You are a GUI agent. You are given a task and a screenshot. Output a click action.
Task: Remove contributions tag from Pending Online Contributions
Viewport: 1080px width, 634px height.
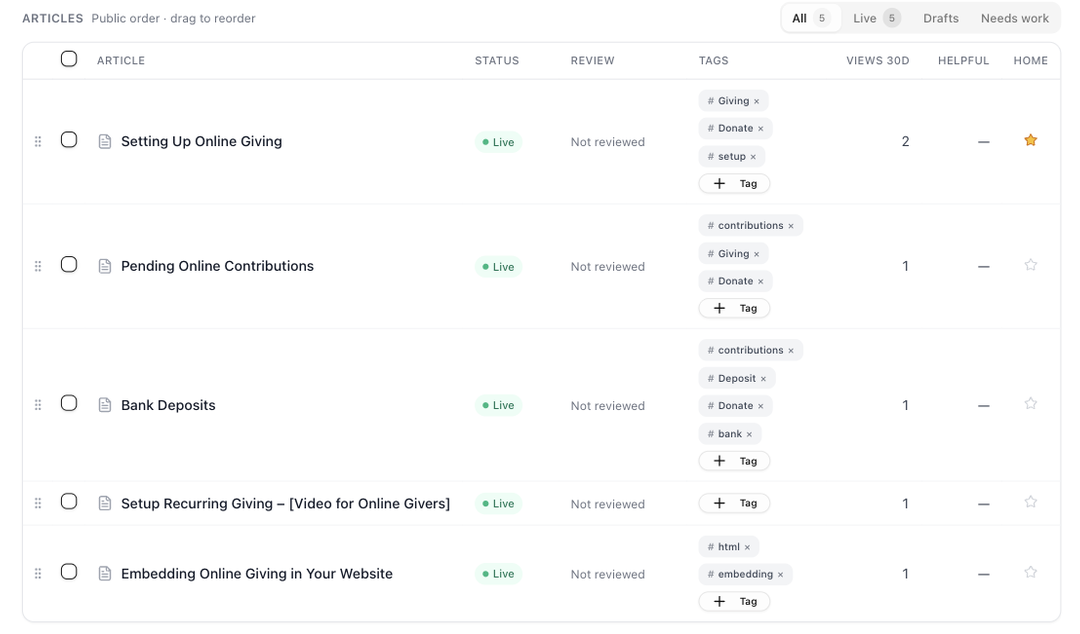(791, 226)
